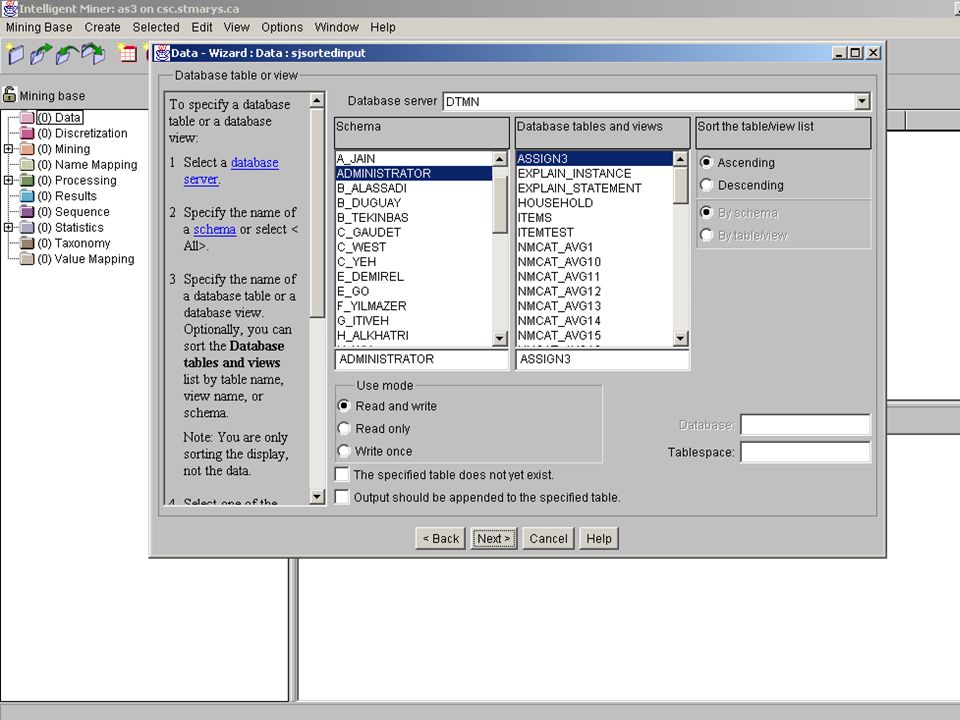The width and height of the screenshot is (960, 720).
Task: Click the Cancel button
Action: pos(548,539)
